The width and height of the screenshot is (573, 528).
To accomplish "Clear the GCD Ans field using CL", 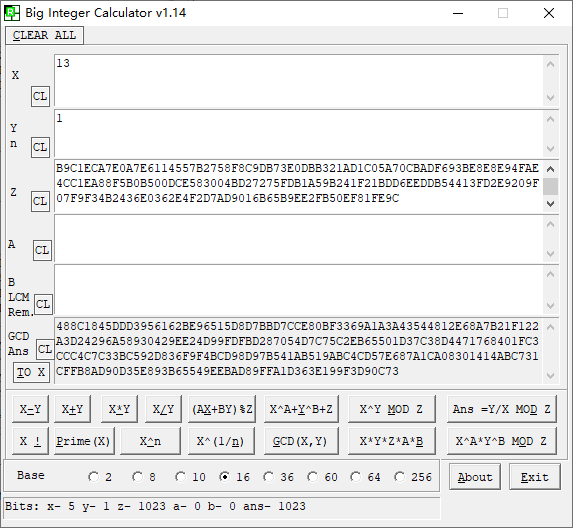I will tap(45, 349).
